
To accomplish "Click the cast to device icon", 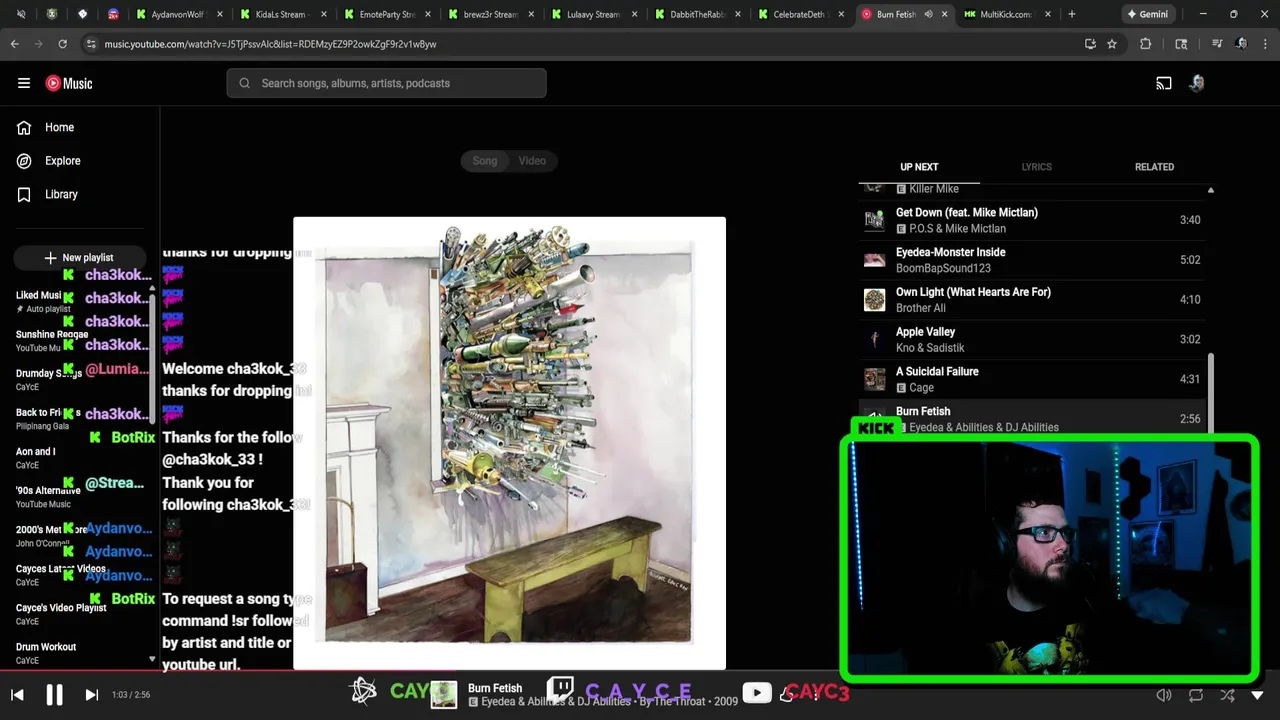I will [x=1164, y=83].
